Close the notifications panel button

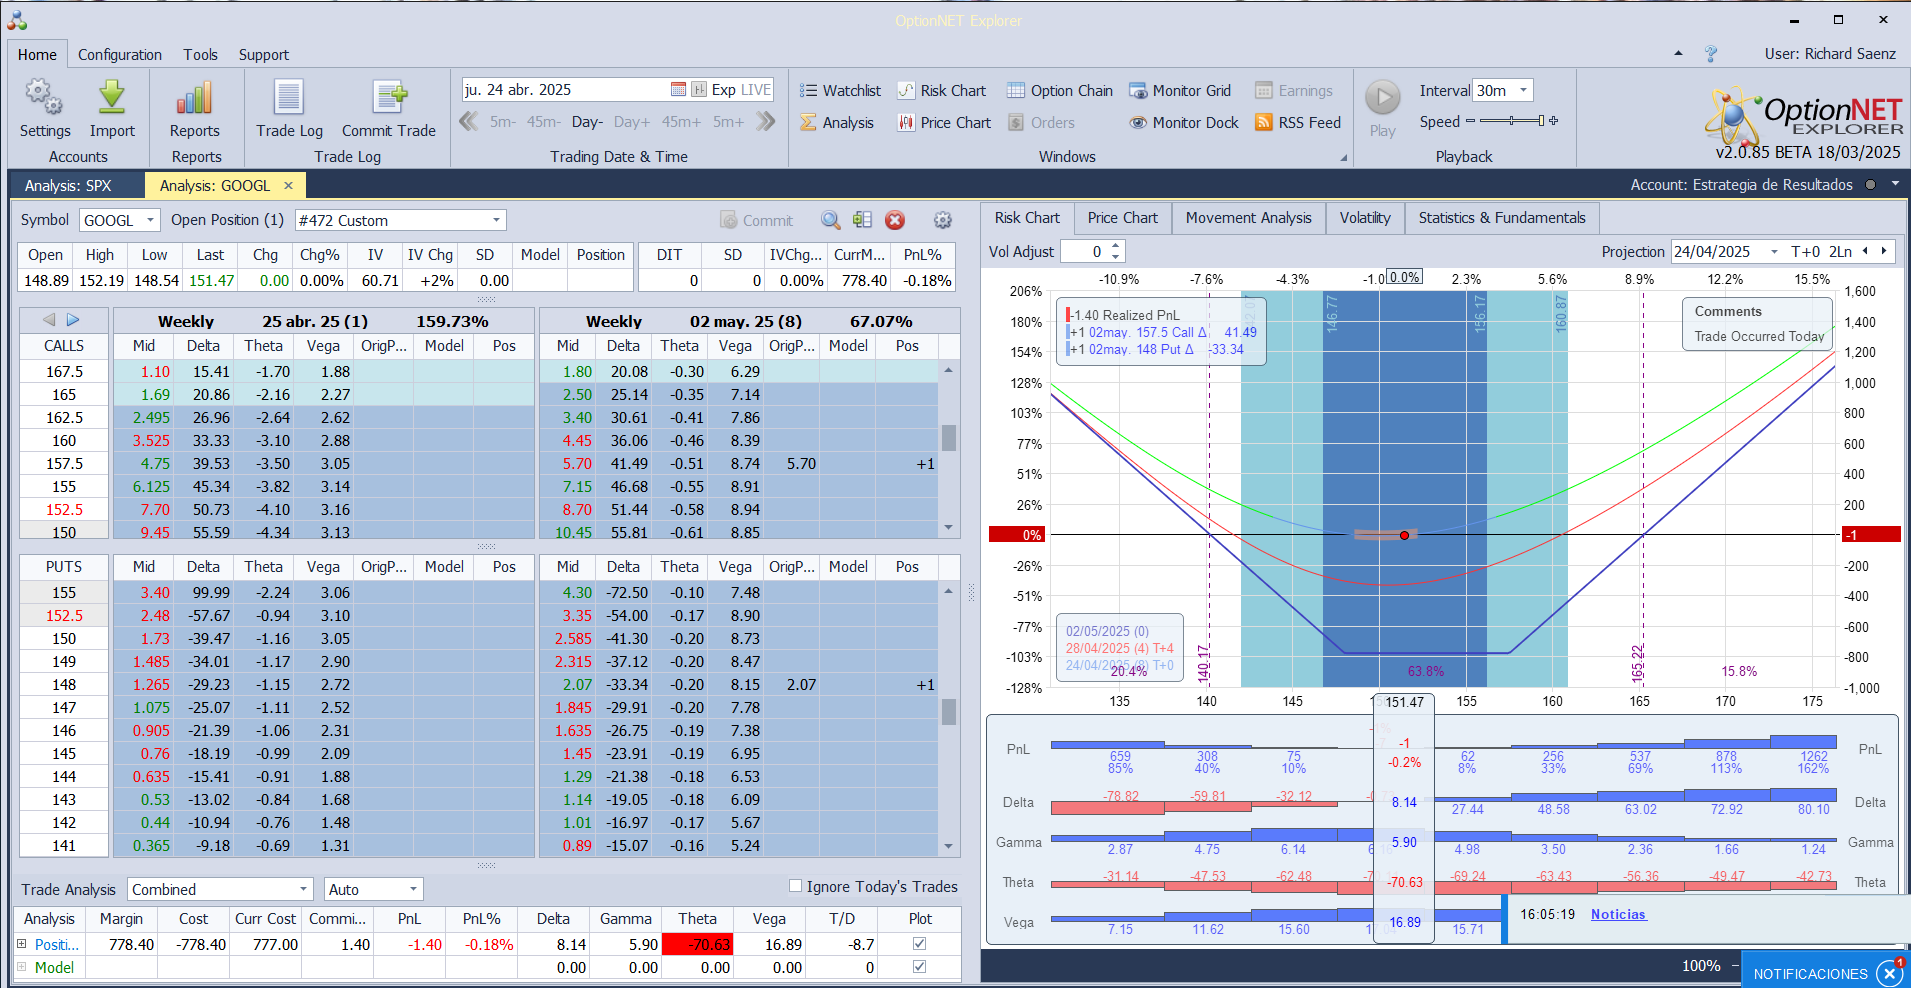(x=1889, y=973)
